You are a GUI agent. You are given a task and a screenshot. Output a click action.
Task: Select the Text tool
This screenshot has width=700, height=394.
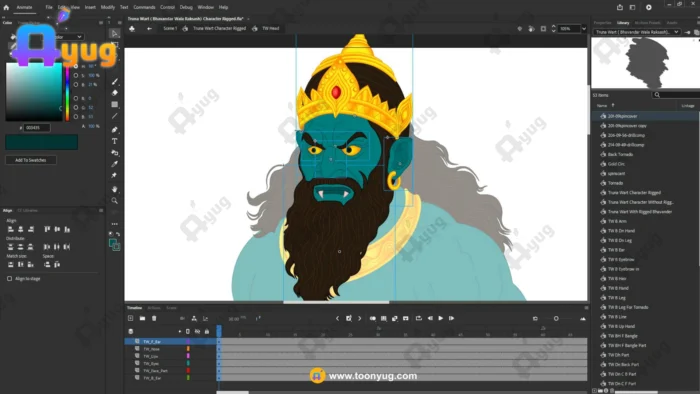[115, 141]
